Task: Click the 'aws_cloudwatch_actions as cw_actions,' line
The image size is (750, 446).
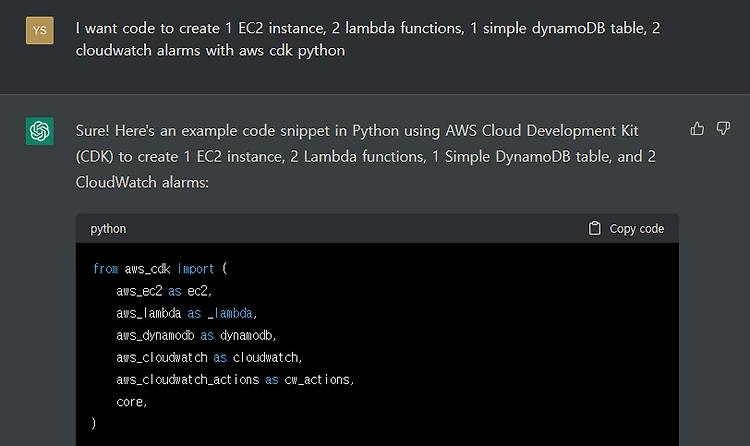Action: pyautogui.click(x=235, y=379)
